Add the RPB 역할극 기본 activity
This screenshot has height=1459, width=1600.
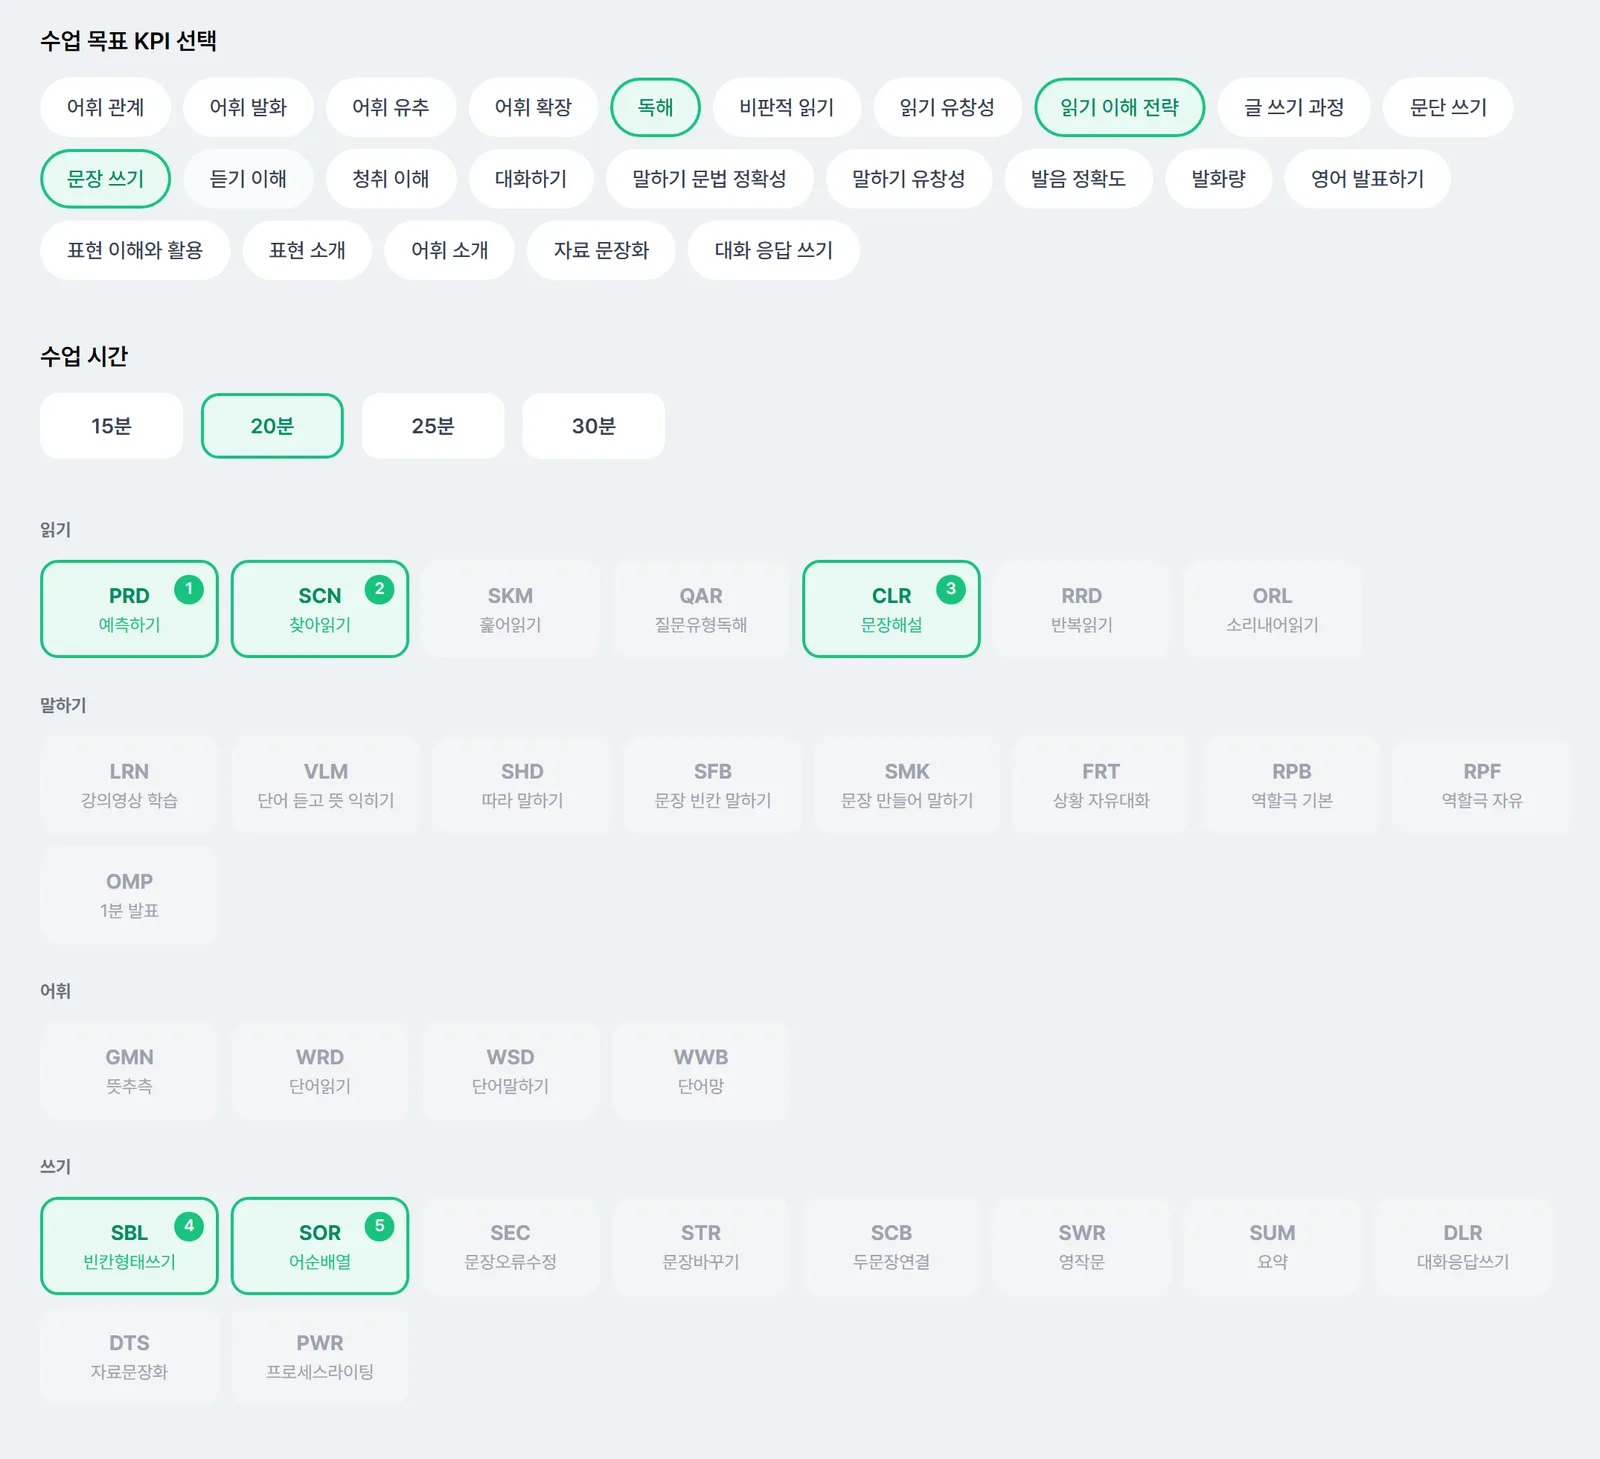coord(1292,785)
